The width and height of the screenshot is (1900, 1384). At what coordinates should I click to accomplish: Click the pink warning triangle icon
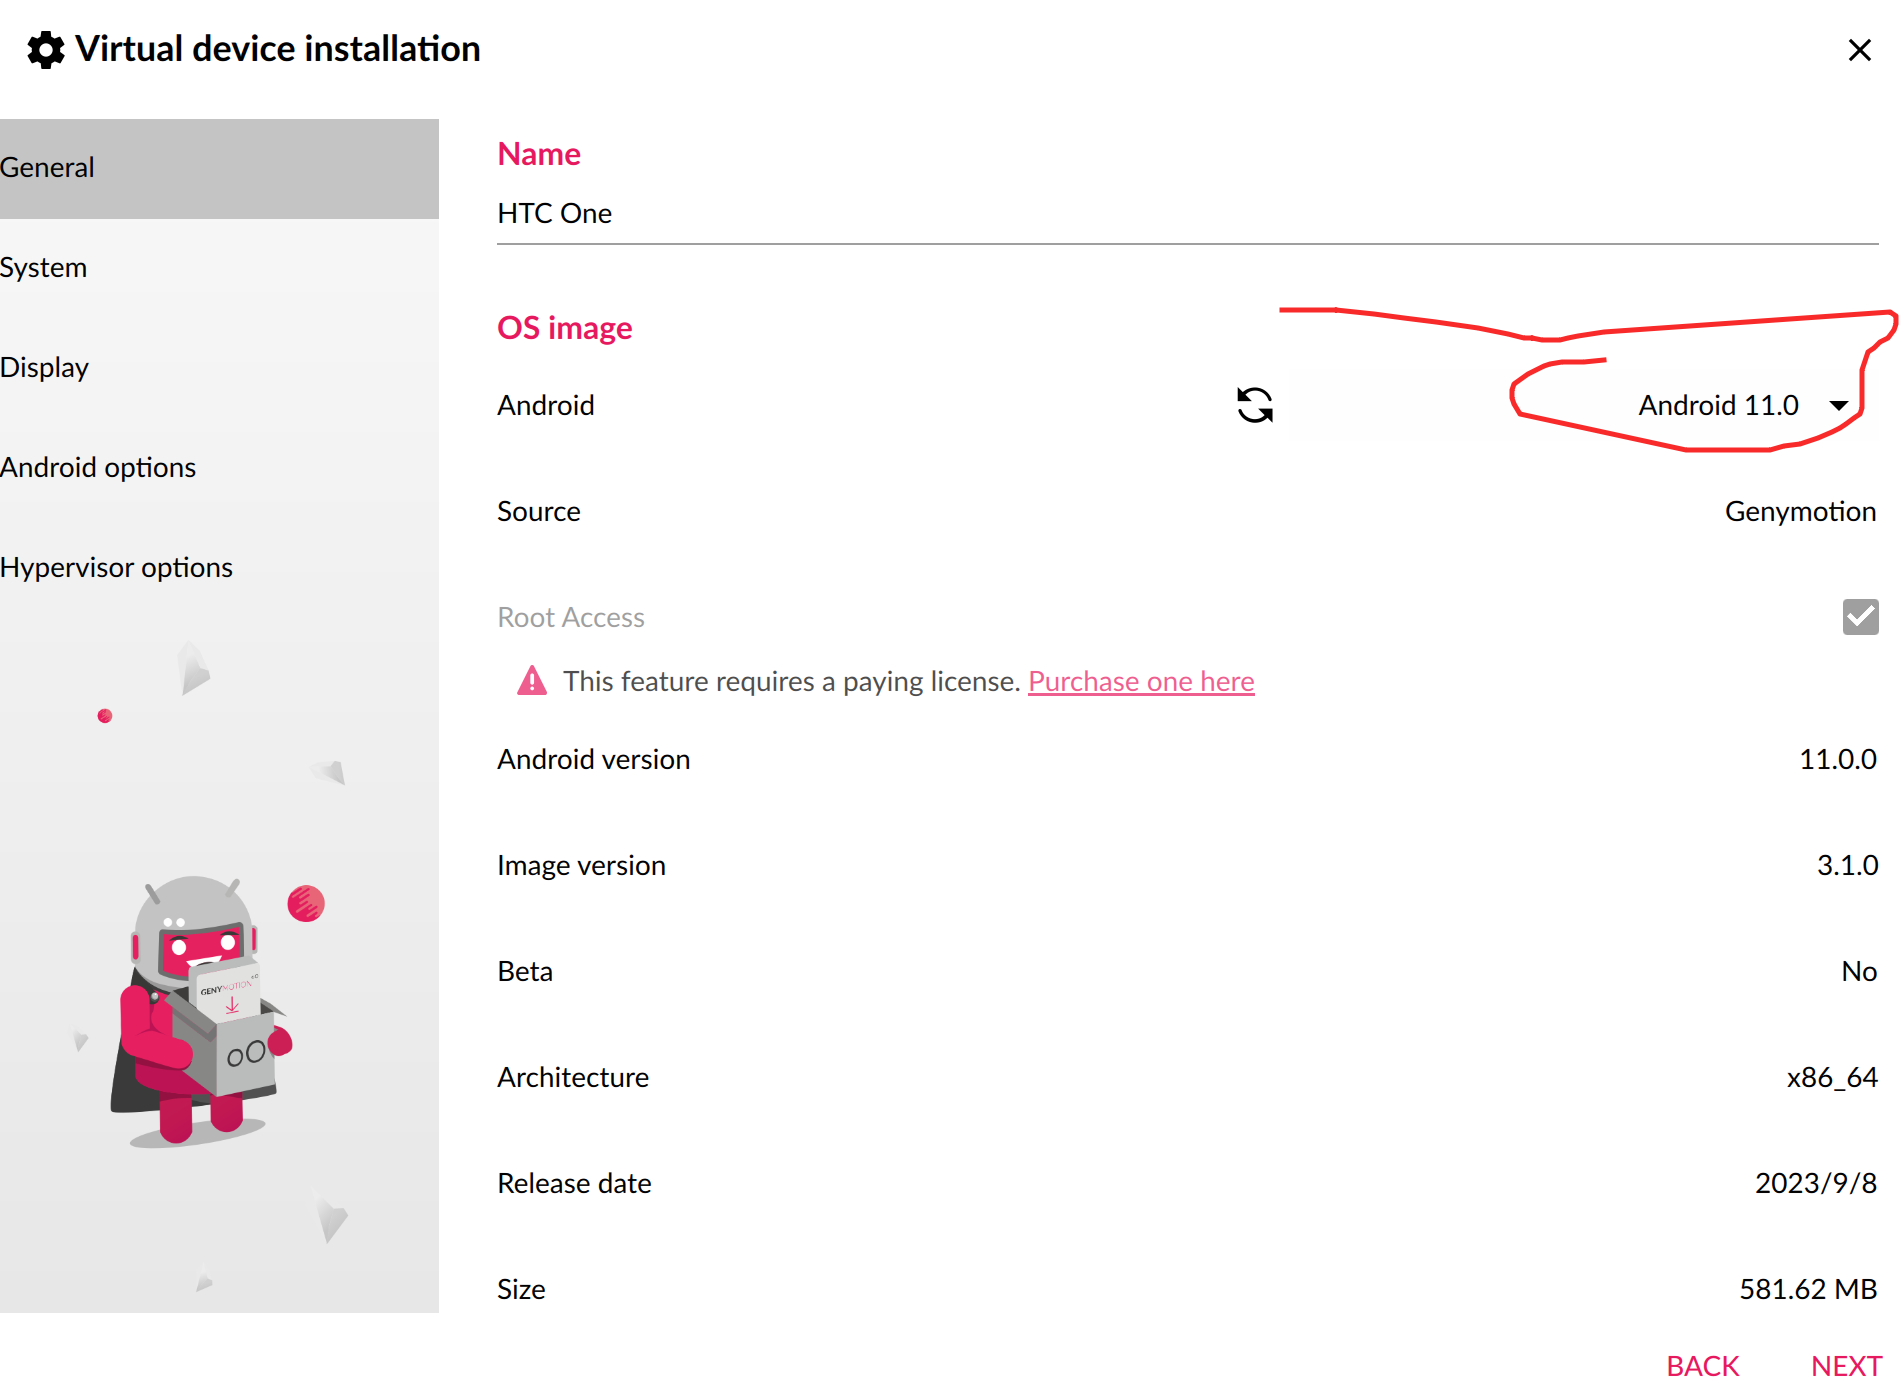click(532, 681)
